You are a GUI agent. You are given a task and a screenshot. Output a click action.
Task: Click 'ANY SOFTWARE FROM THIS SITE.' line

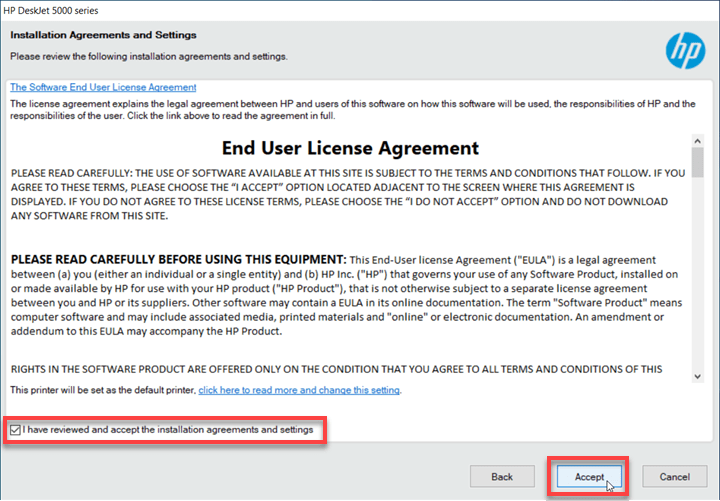point(90,216)
